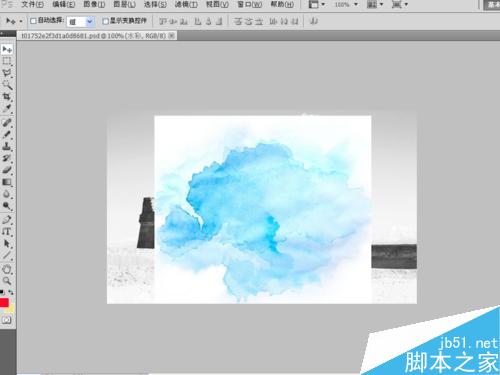The width and height of the screenshot is (500, 375).
Task: Enable the 自动选择 checkbox
Action: click(33, 21)
